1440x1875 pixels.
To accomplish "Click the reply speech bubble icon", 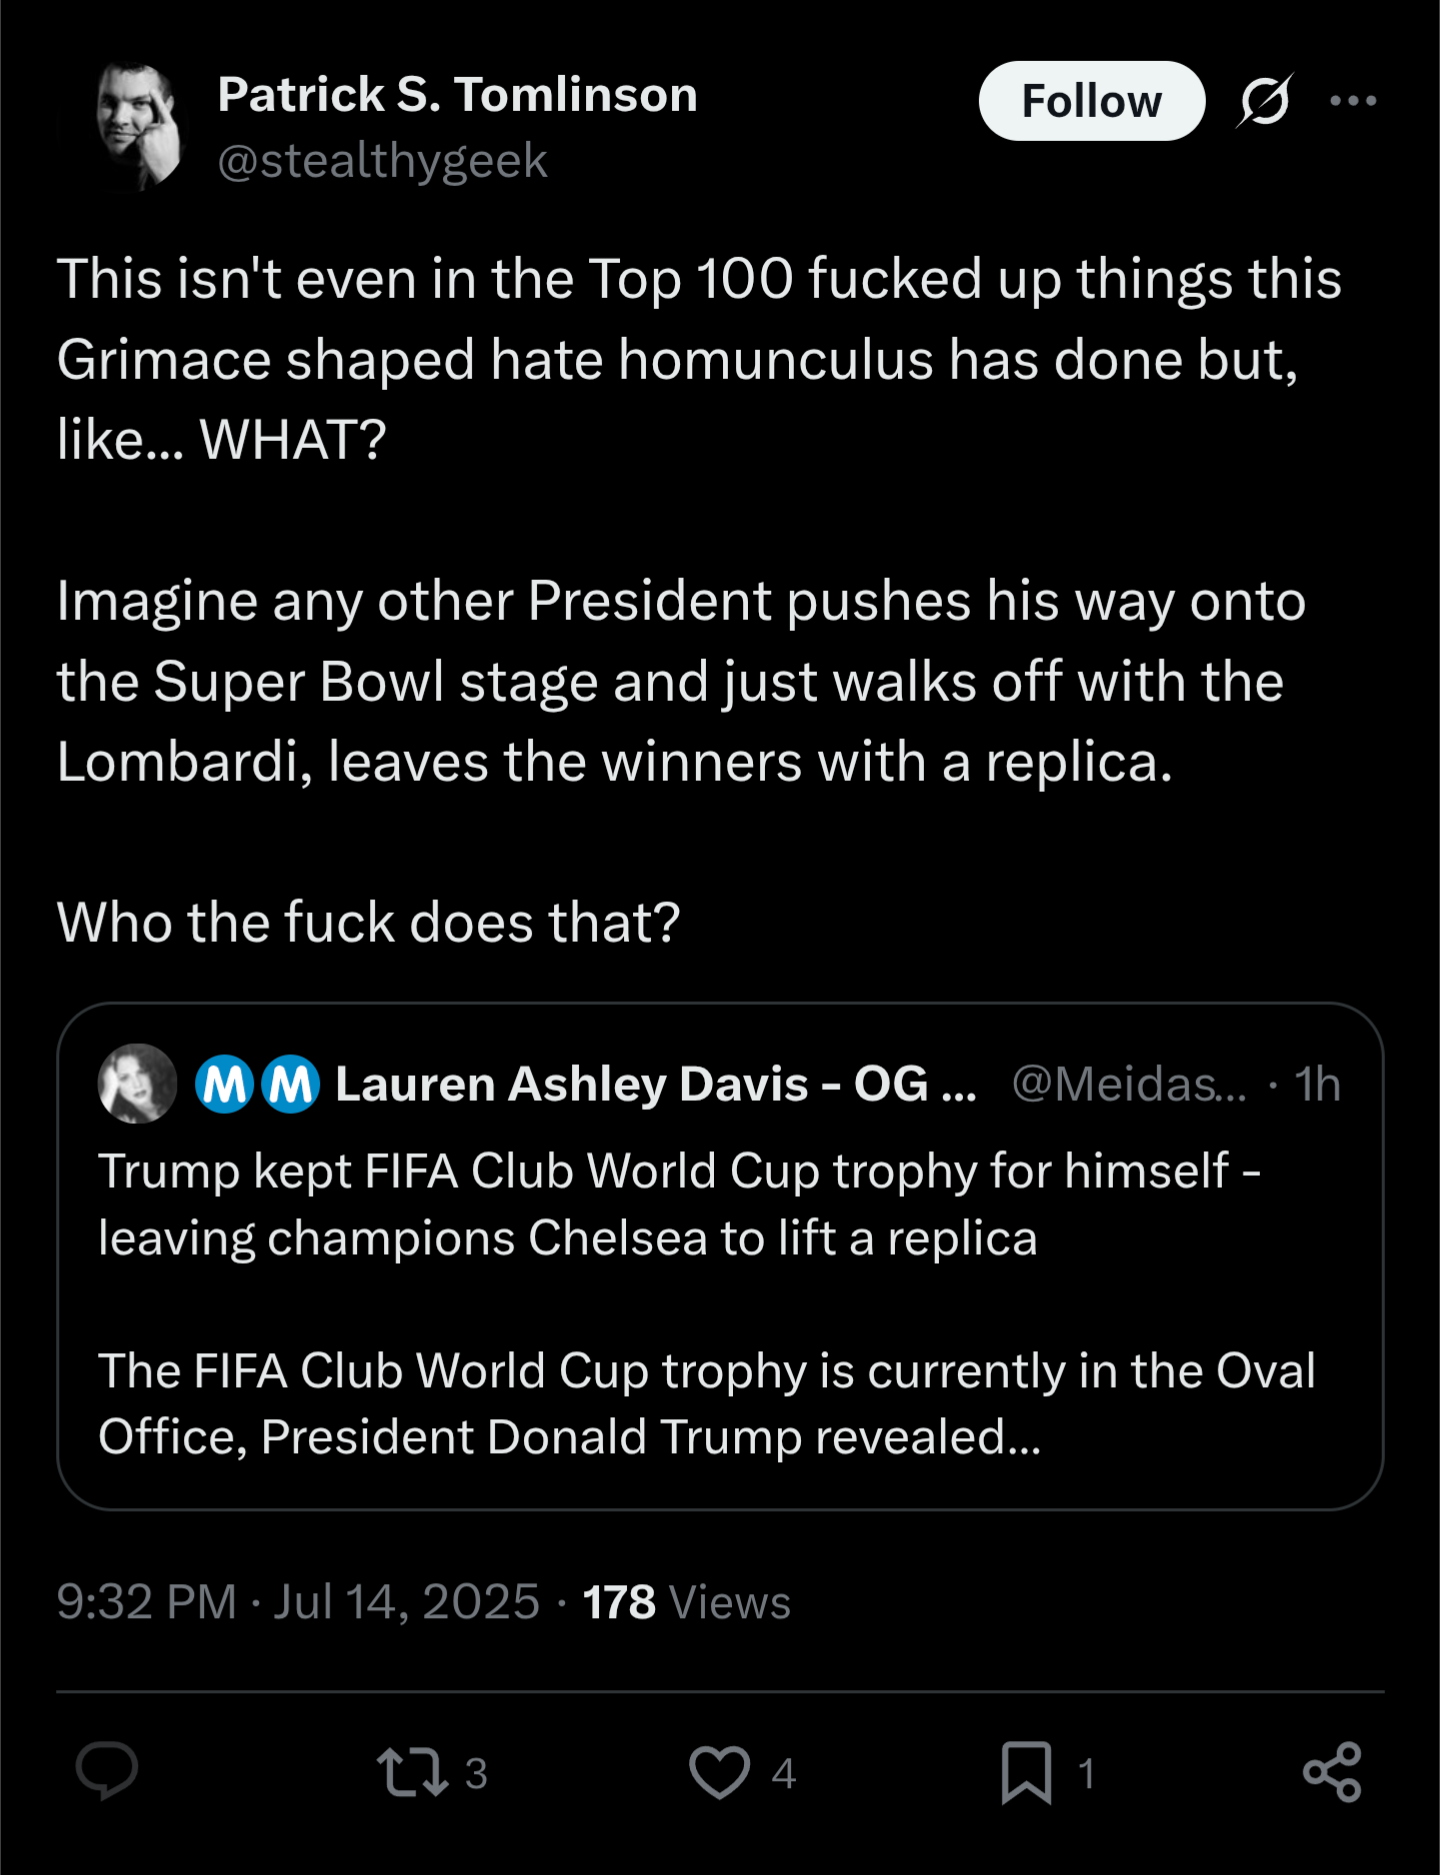I will tap(107, 1771).
